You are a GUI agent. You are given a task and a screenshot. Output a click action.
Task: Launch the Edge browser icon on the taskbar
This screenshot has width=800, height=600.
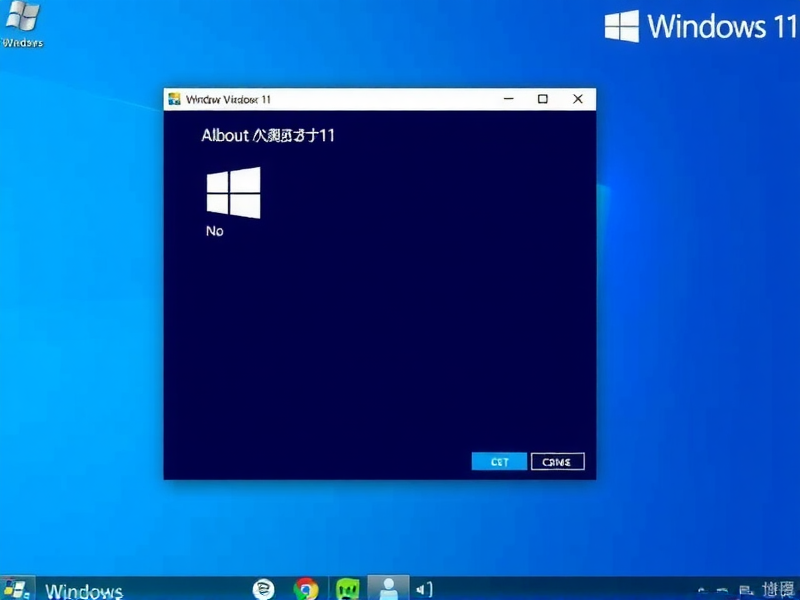(x=262, y=588)
